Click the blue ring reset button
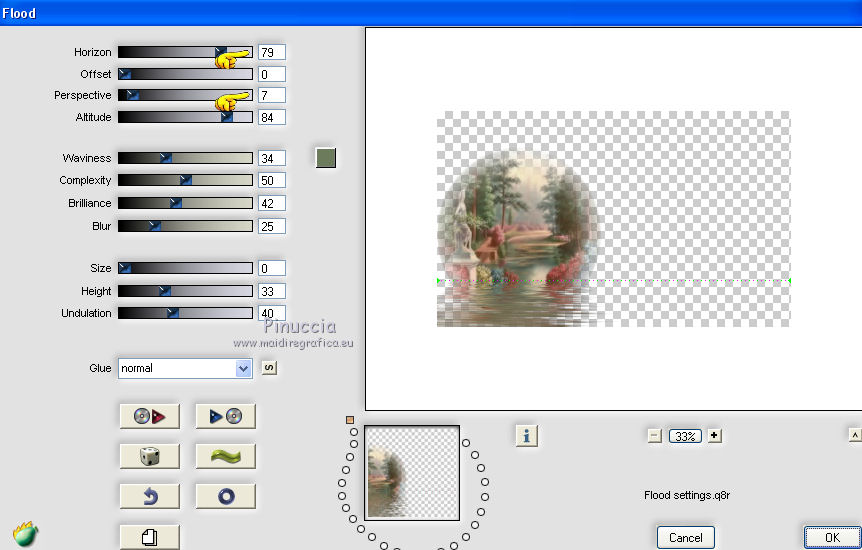Viewport: 862px width, 550px height. tap(225, 496)
